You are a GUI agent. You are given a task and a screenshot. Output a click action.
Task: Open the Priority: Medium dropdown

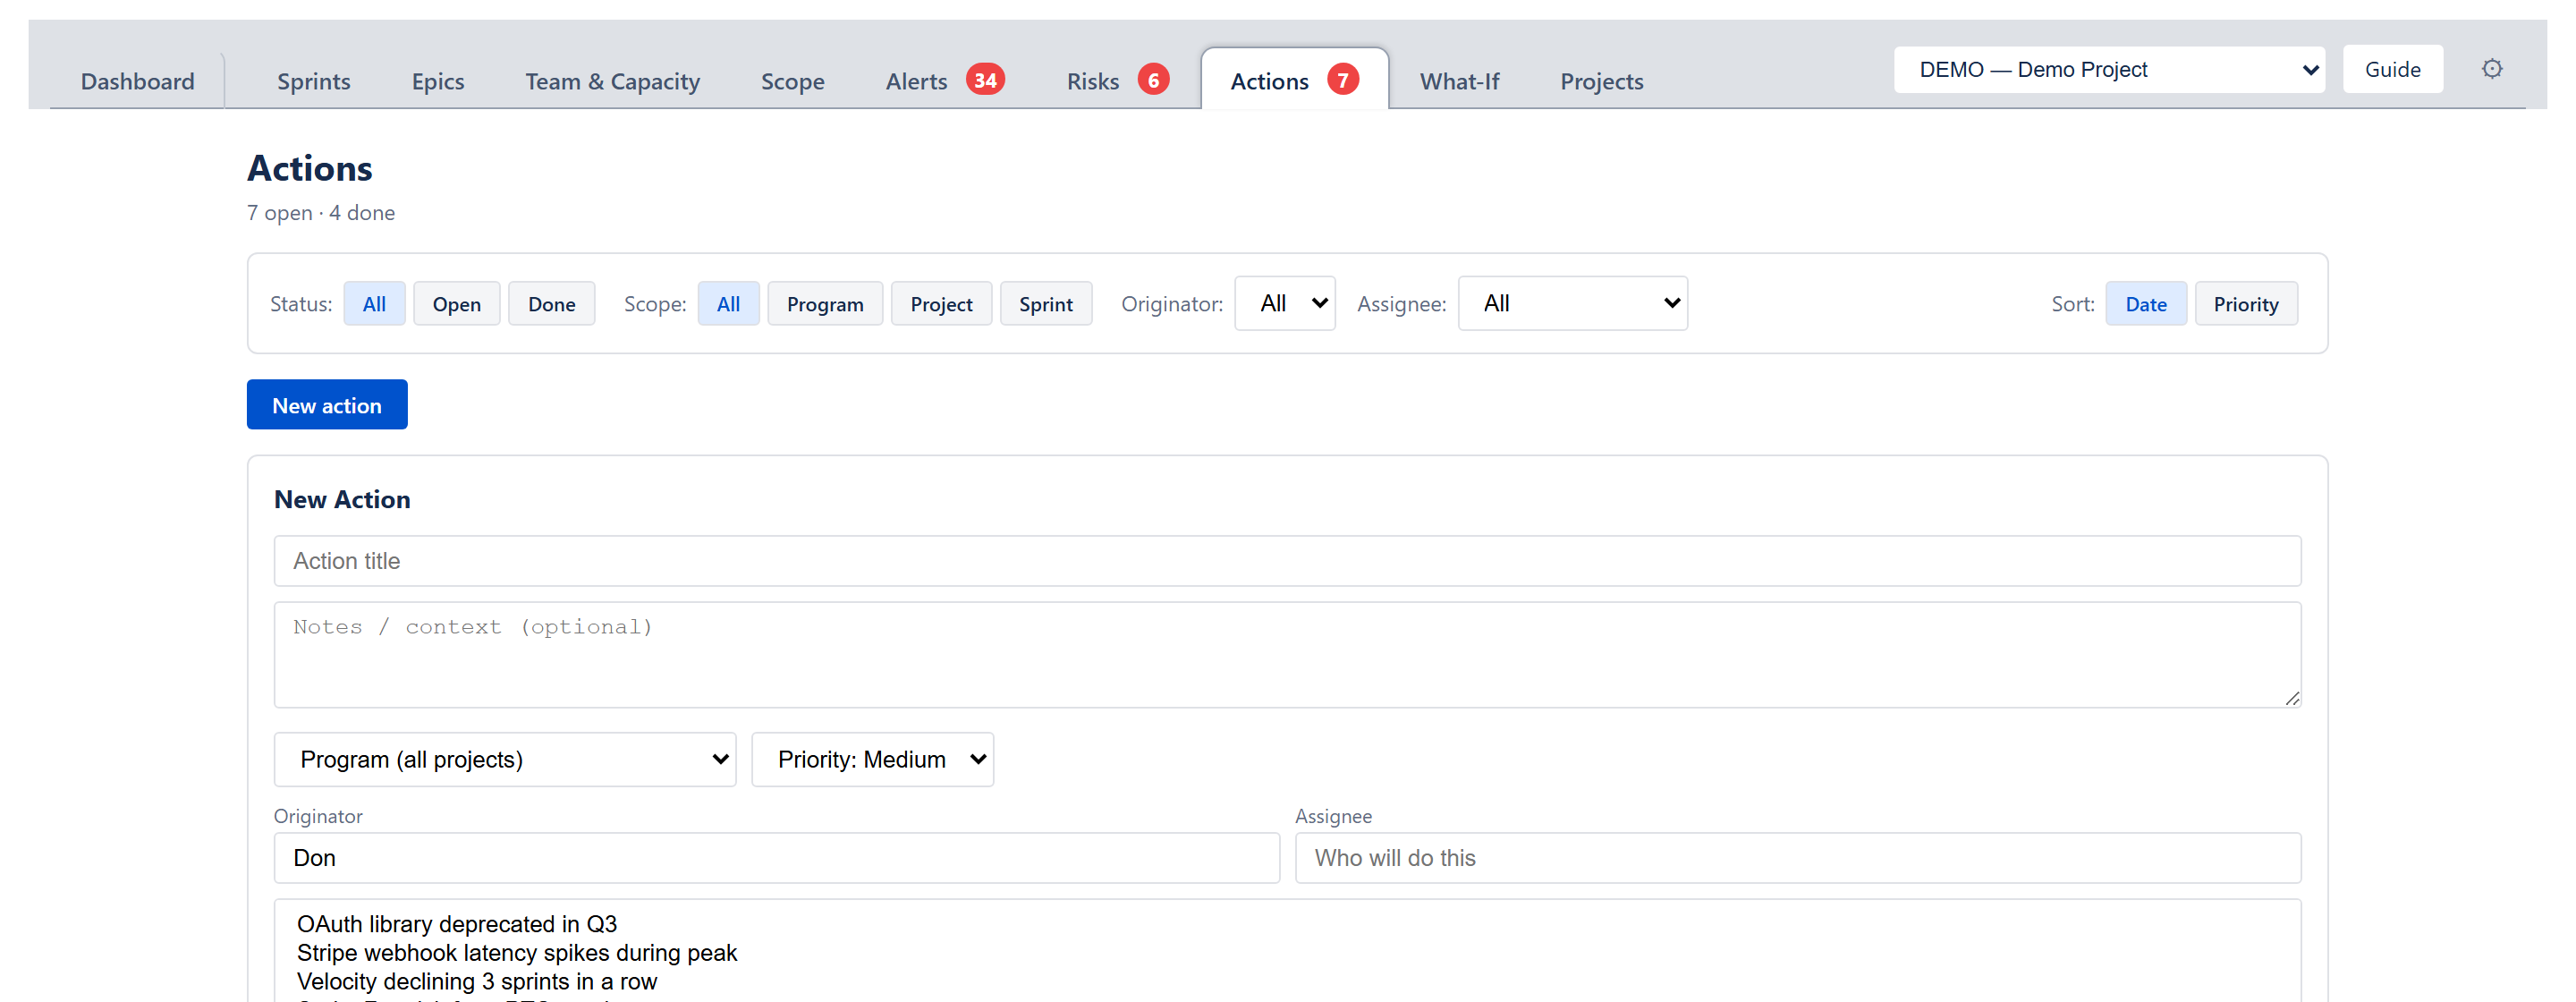pos(873,759)
